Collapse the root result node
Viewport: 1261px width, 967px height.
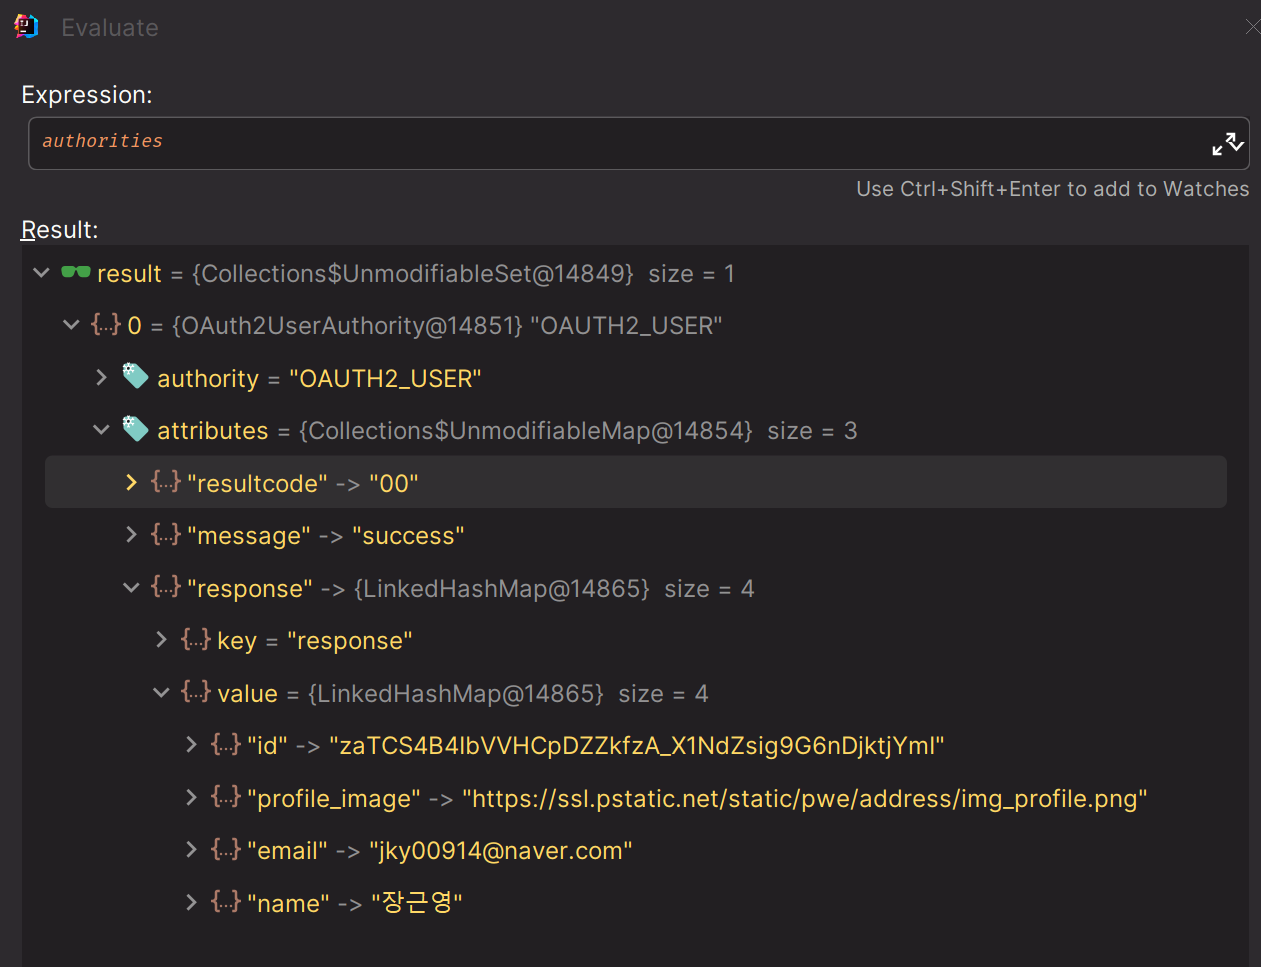click(x=41, y=273)
